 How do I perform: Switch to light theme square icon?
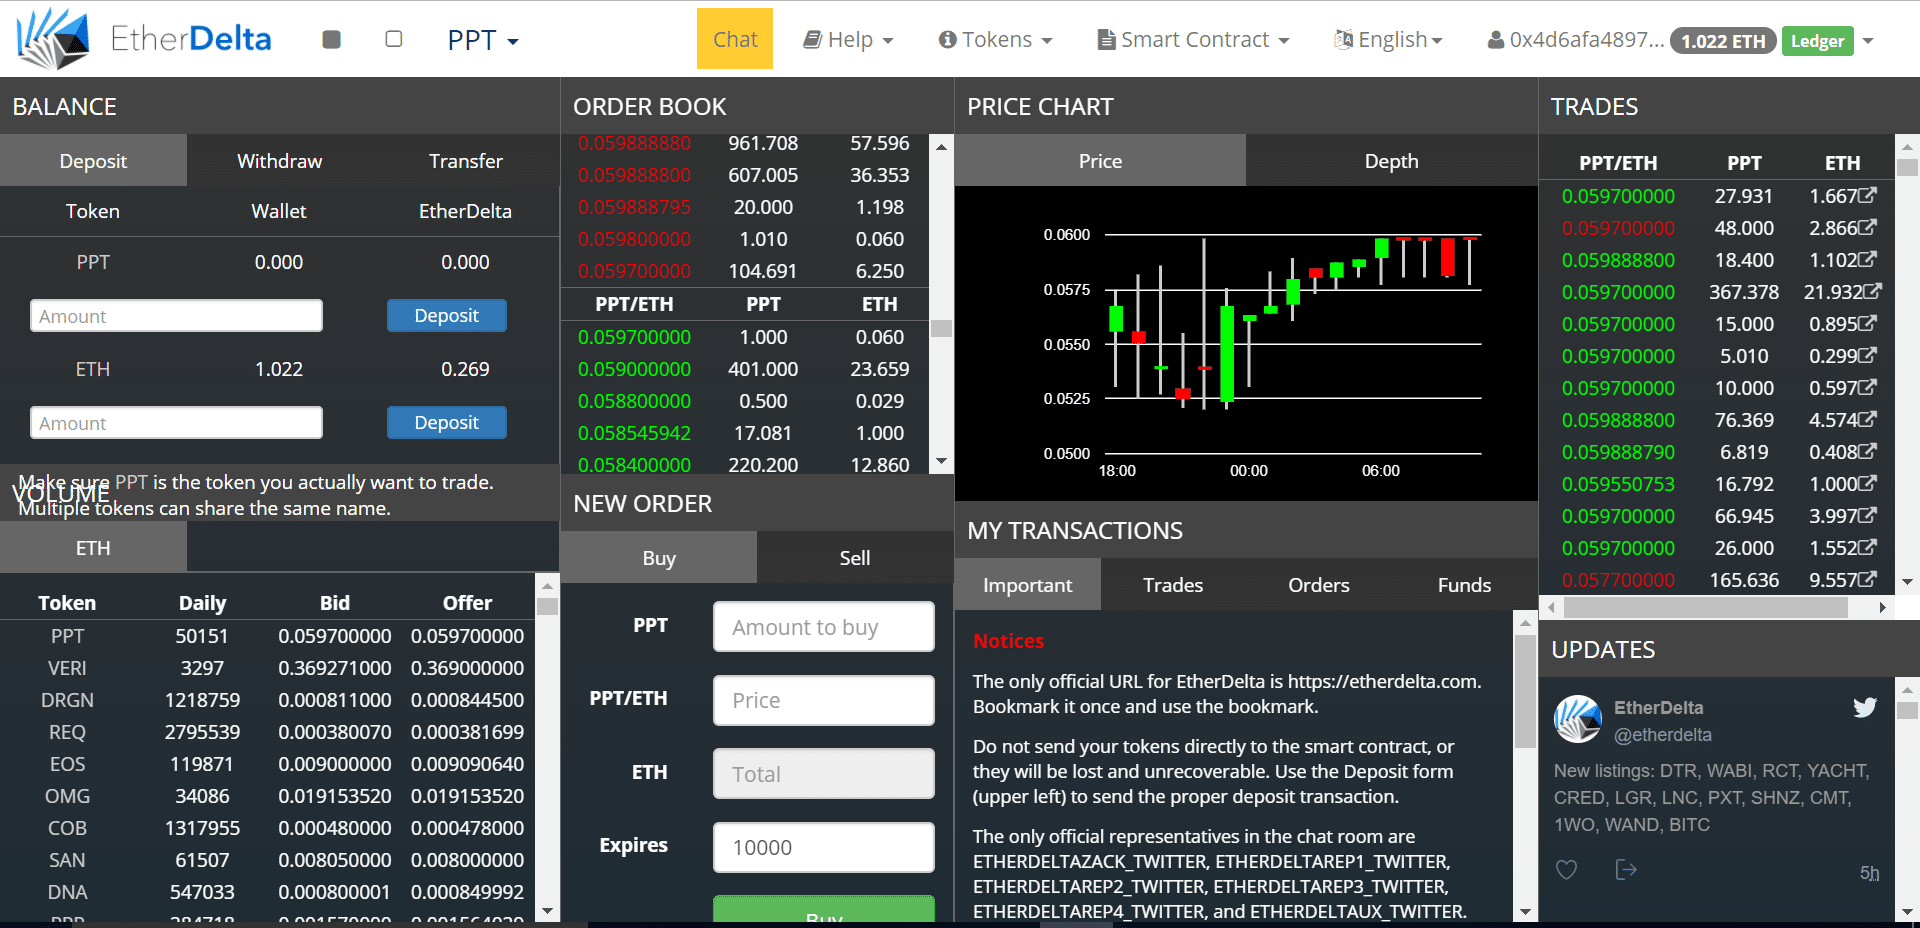click(394, 39)
